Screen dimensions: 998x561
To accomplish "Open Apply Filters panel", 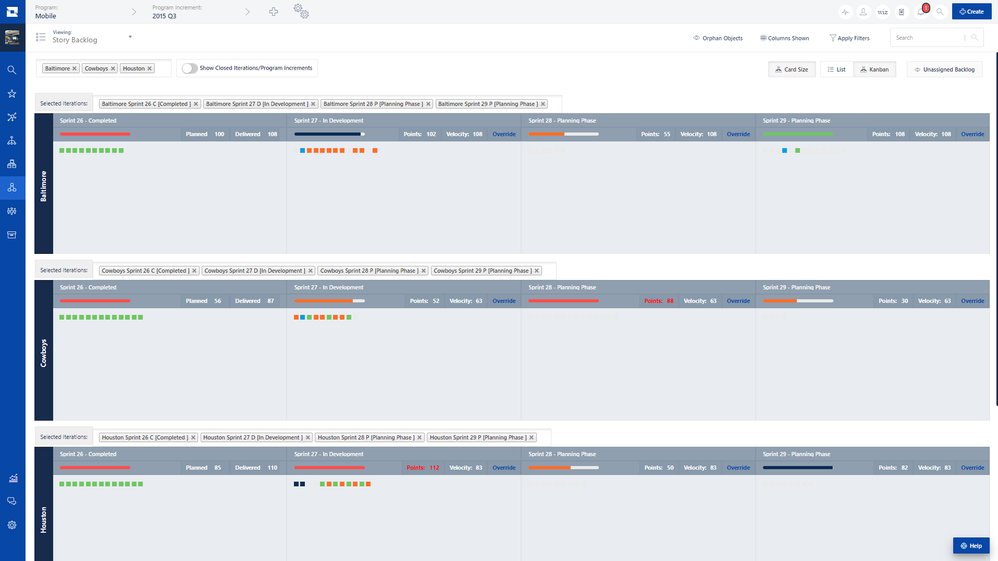I will [849, 38].
